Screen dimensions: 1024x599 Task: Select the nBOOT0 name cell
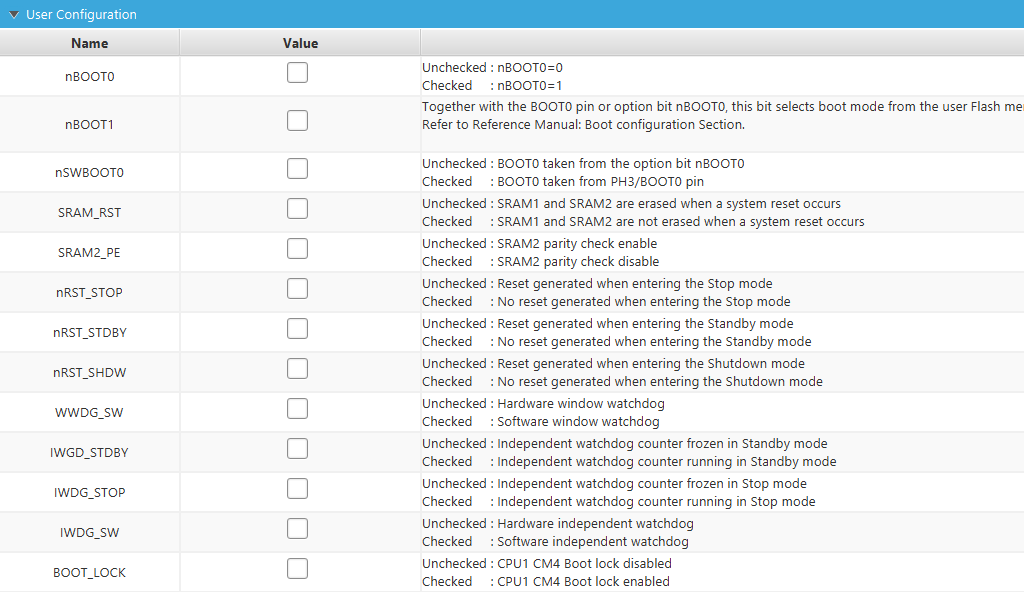pos(90,76)
